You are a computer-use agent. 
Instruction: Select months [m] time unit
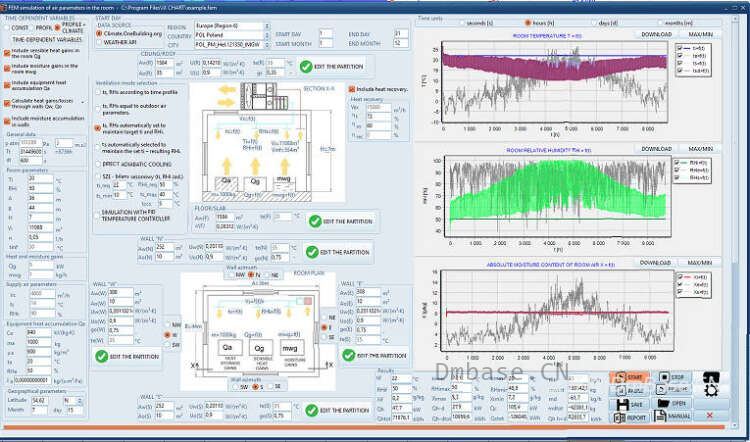[661, 23]
